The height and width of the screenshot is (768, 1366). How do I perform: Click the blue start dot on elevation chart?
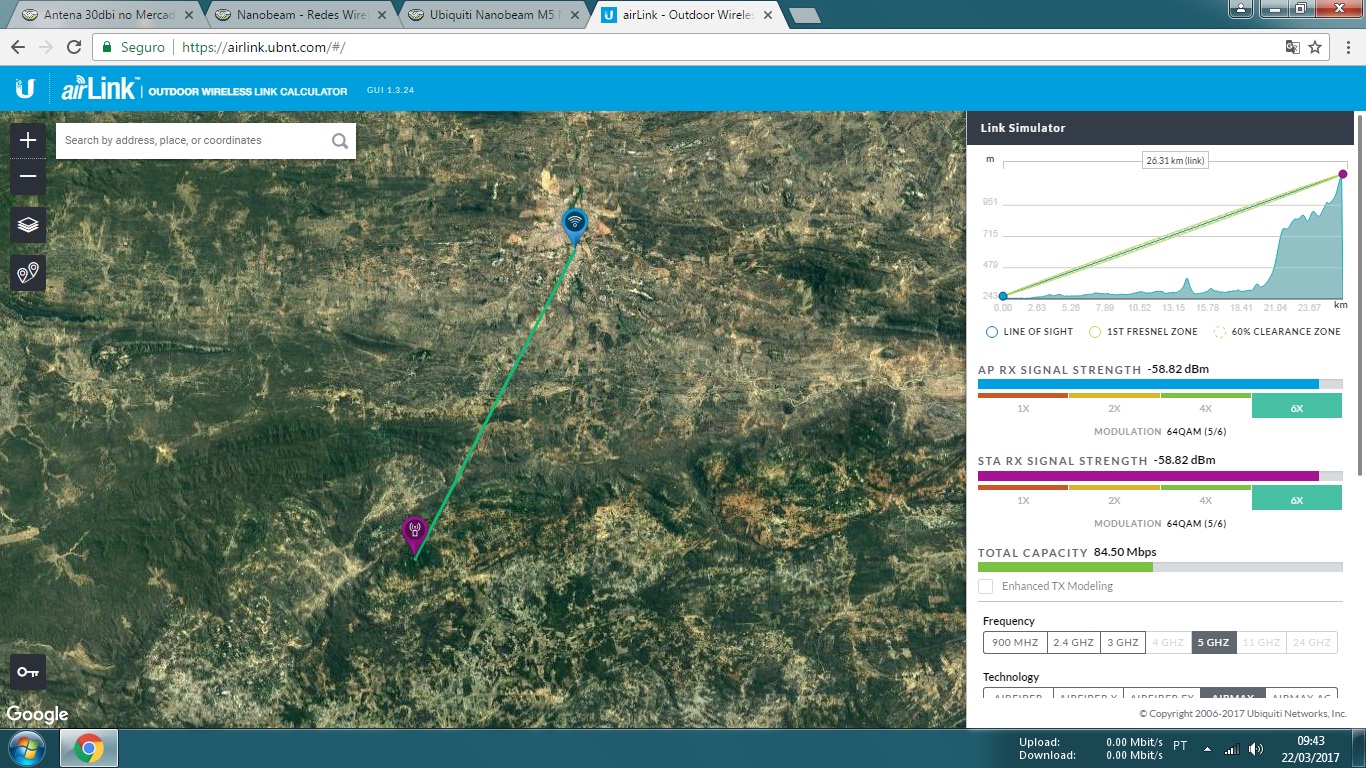[x=1003, y=296]
